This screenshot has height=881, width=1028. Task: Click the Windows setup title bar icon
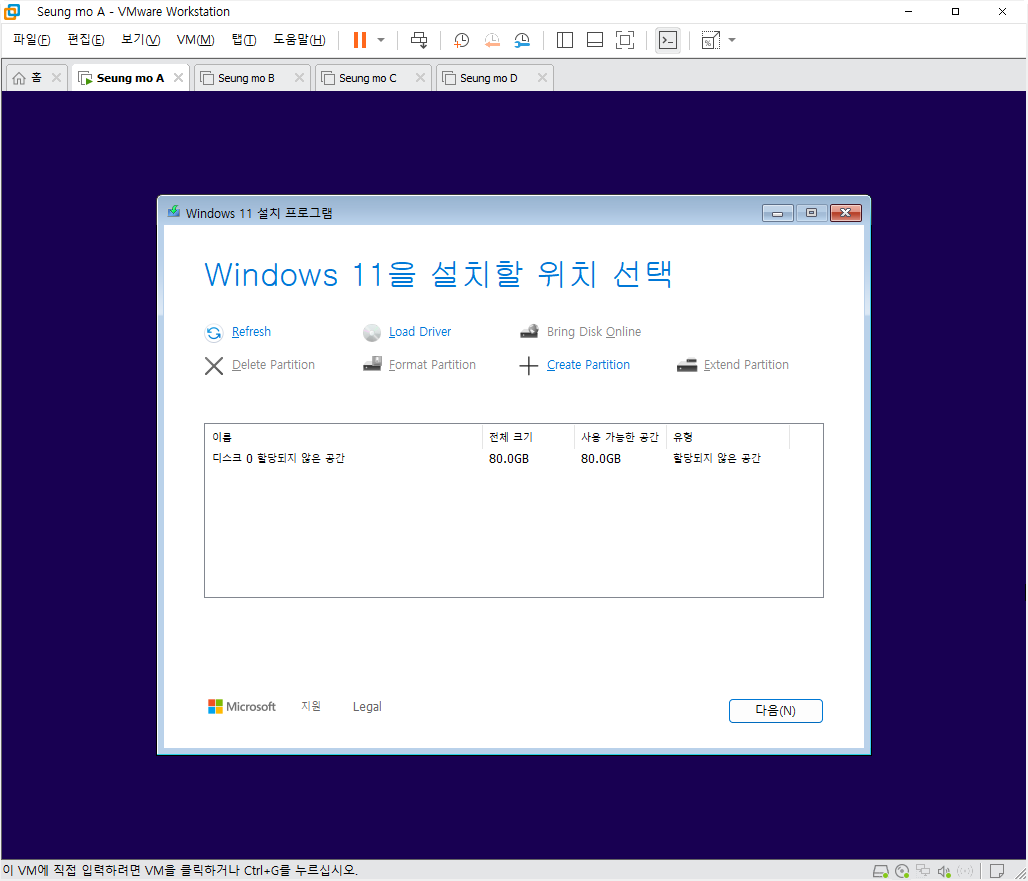(x=174, y=212)
